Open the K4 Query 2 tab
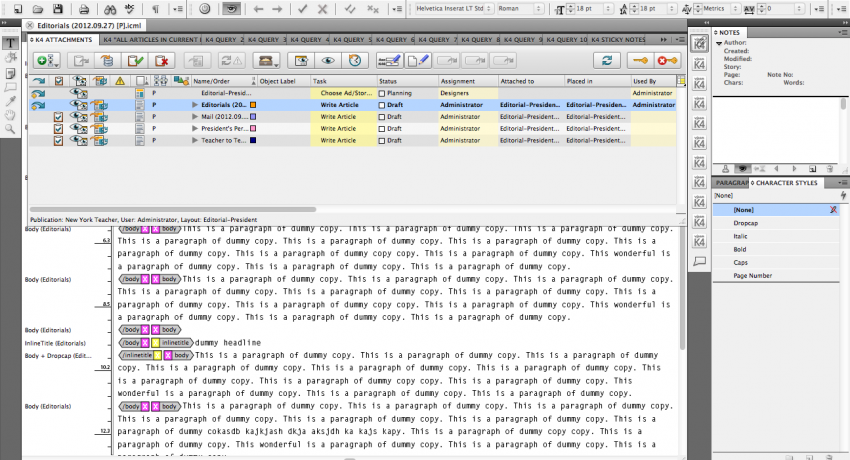850x460 pixels. point(224,40)
